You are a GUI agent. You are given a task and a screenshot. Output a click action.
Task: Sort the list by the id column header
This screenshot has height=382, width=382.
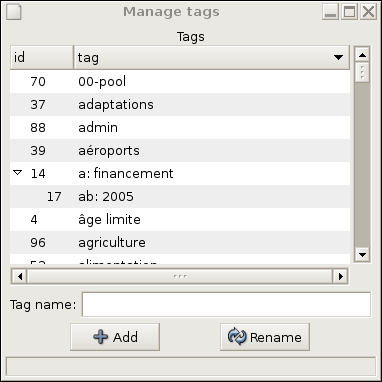(42, 58)
